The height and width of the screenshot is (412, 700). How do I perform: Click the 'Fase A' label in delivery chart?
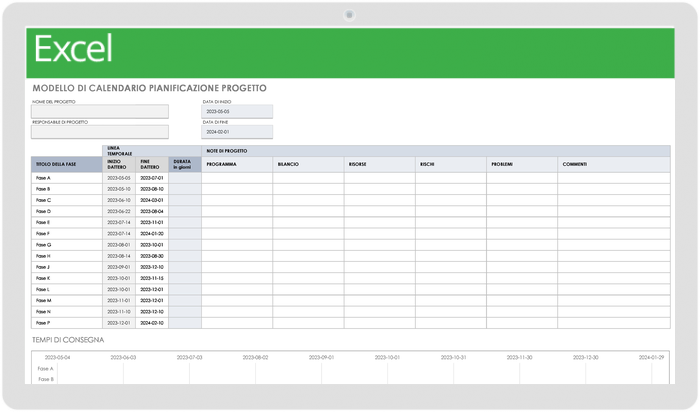pos(46,369)
